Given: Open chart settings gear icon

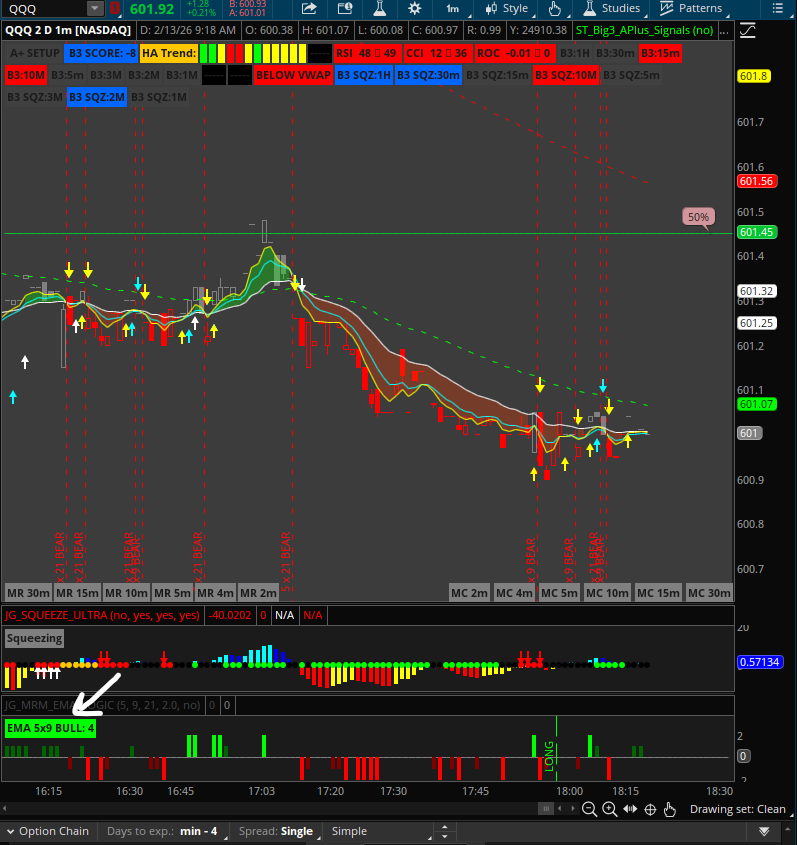Looking at the screenshot, I should [x=414, y=9].
